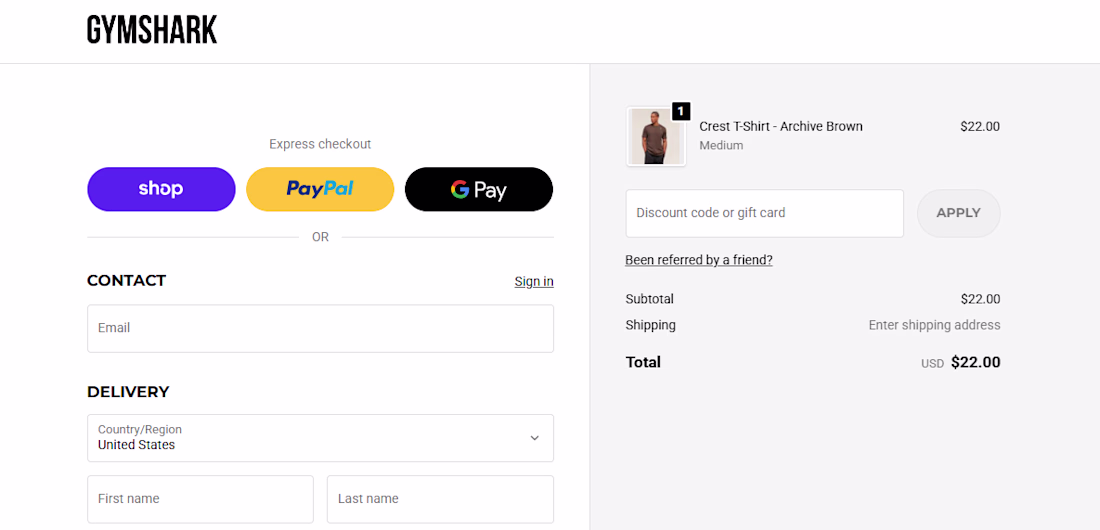Click the Express checkout heading
The width and height of the screenshot is (1100, 530).
320,144
